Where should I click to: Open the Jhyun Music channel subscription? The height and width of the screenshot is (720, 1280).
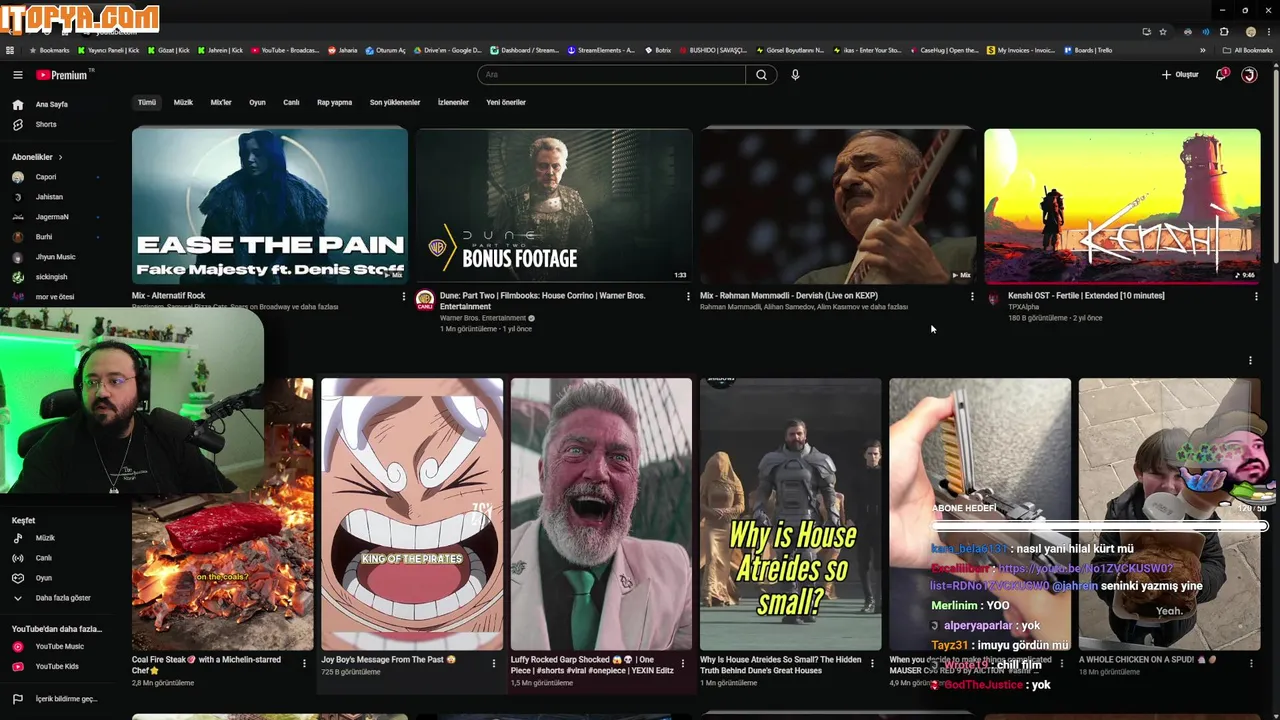[x=55, y=257]
